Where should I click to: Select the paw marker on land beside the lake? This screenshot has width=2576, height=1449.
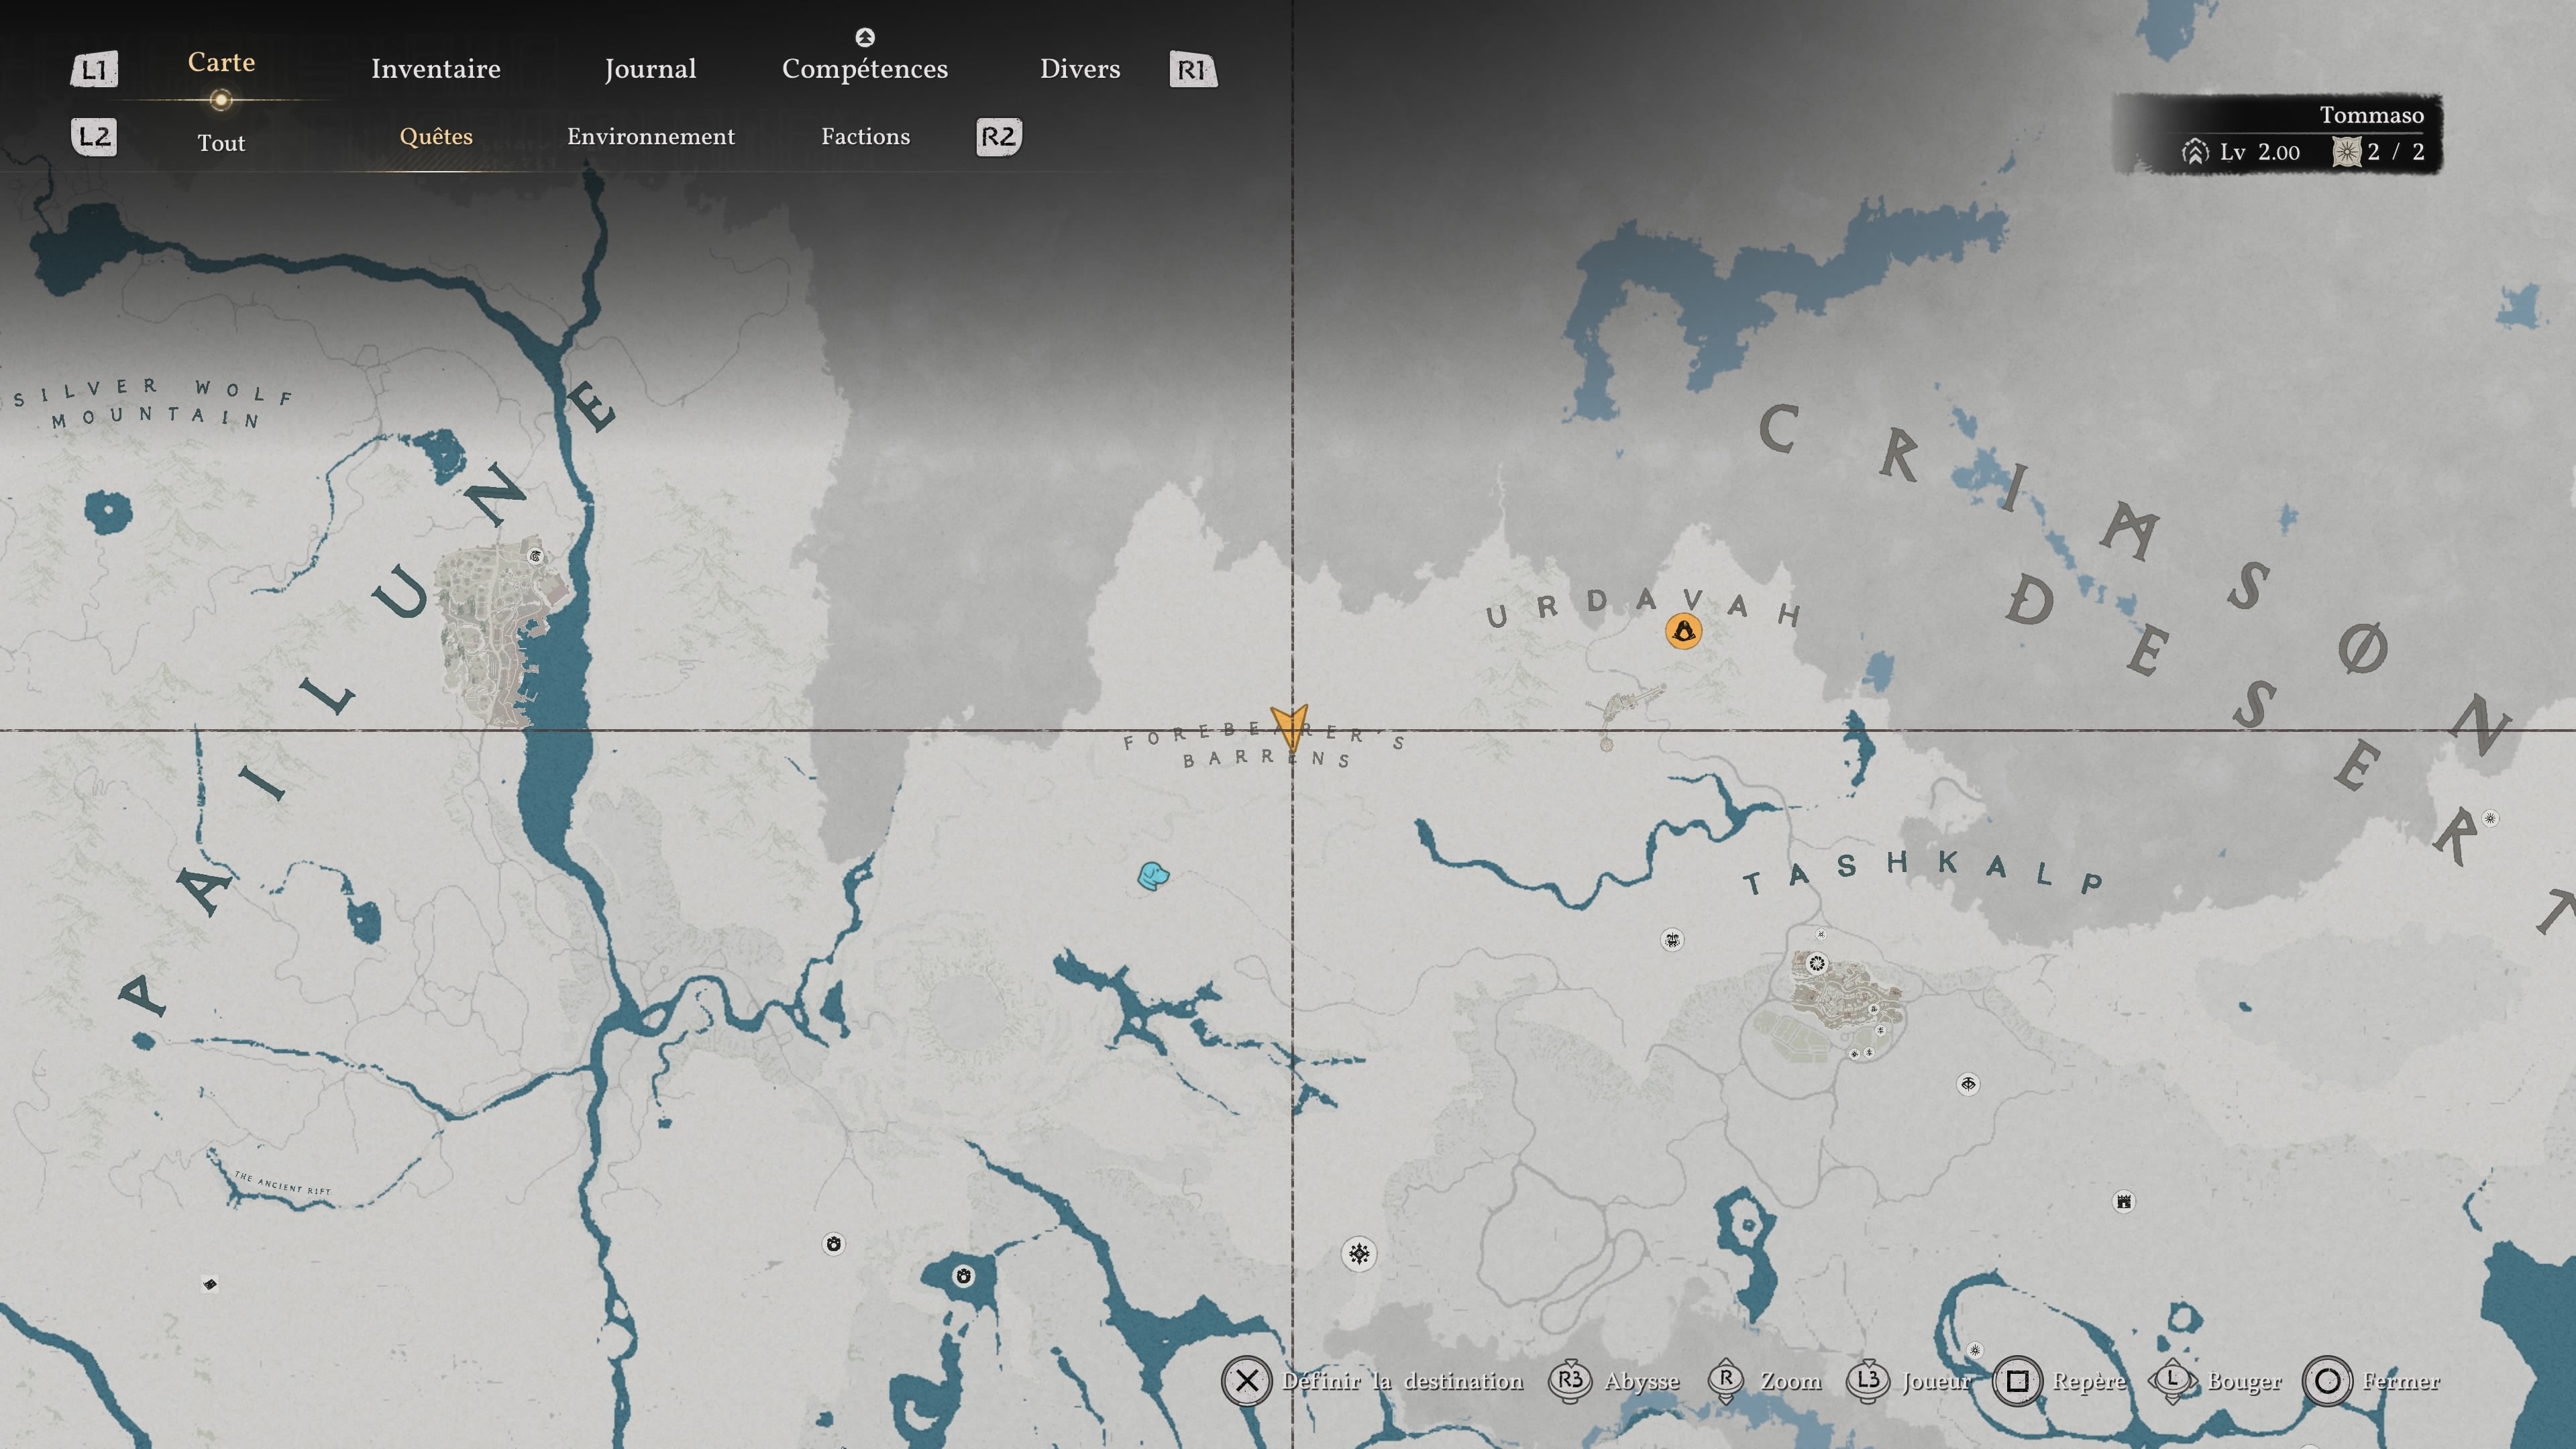833,1244
